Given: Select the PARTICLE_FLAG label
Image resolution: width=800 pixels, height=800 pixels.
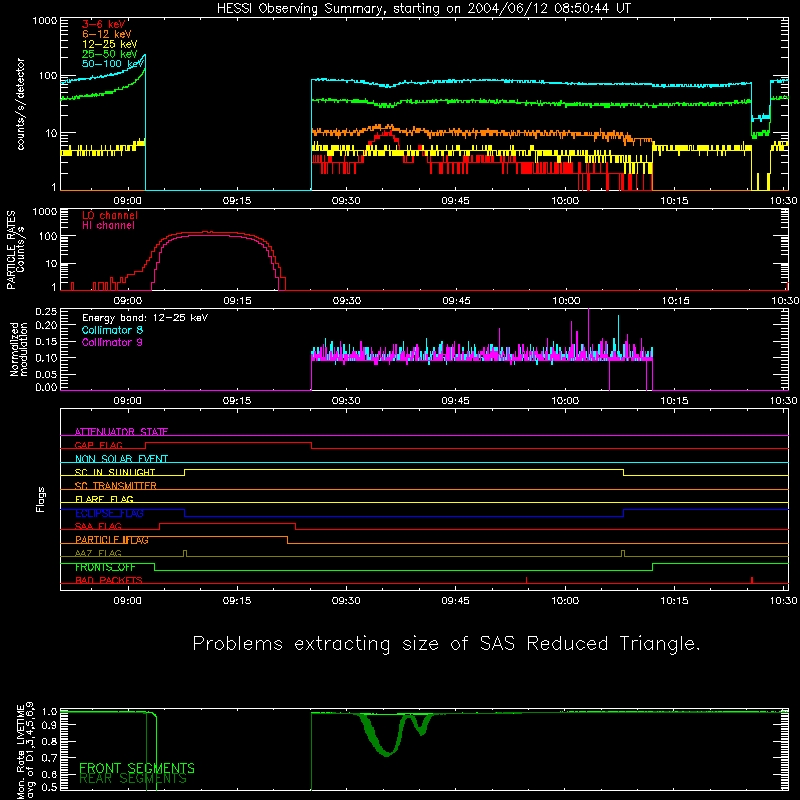Looking at the screenshot, I should (112, 540).
